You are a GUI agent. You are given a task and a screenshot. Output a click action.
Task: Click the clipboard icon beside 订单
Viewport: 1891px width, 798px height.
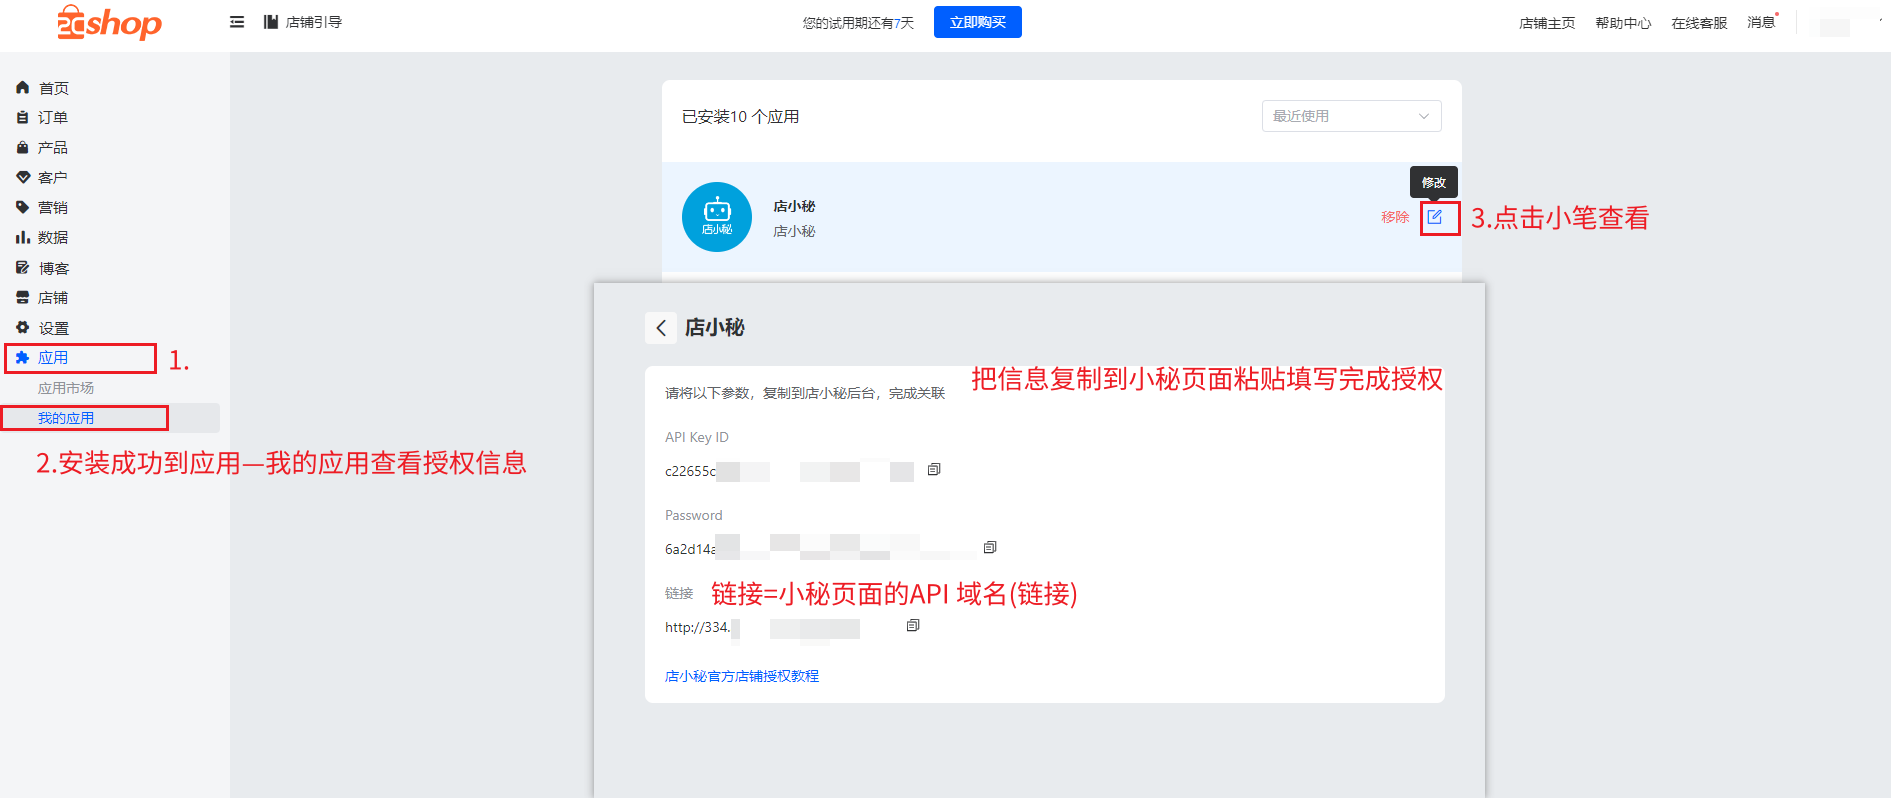(x=22, y=118)
